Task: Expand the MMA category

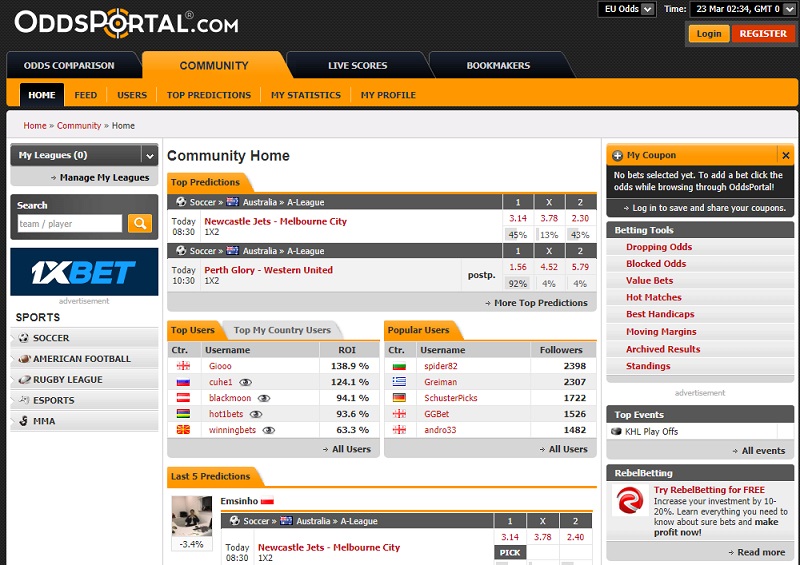Action: (x=84, y=421)
